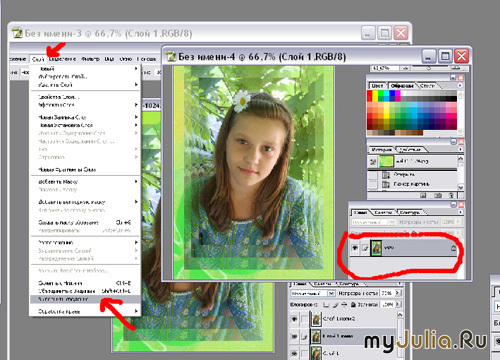Click the camera snapshot icon in History panel
The image size is (500, 360).
coord(438,195)
